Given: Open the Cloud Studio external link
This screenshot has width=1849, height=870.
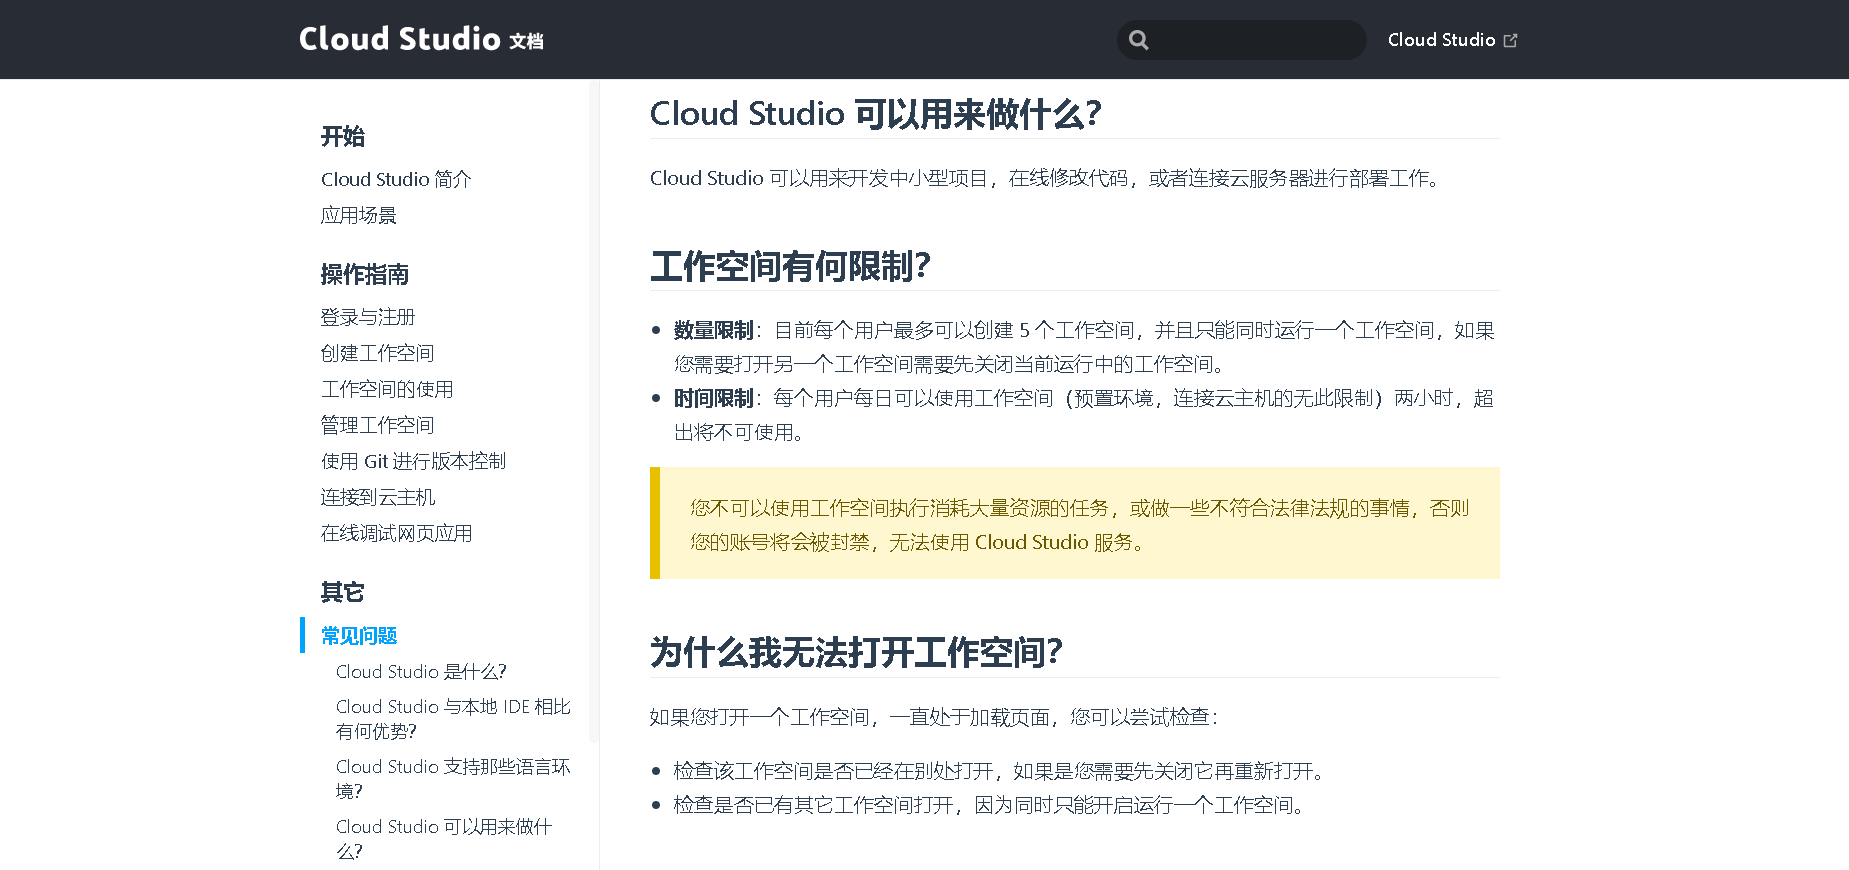Looking at the screenshot, I should coord(1451,40).
